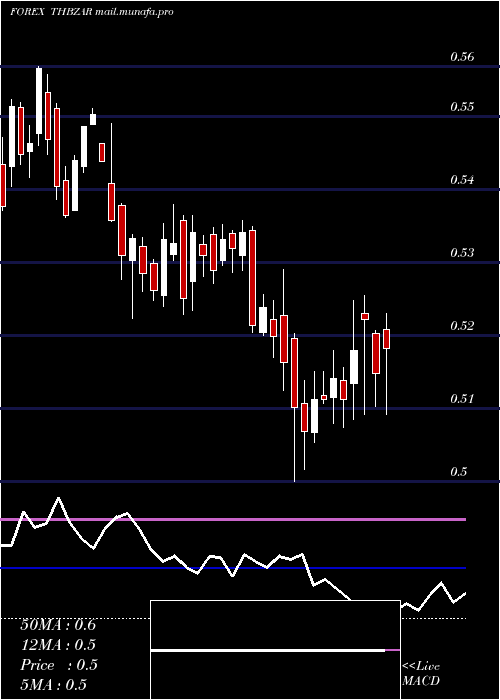Click the pink horizontal line in indicator panel
This screenshot has height=700, width=500.
pos(233,520)
